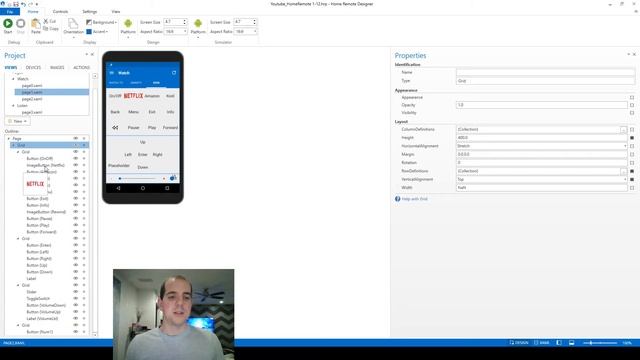The width and height of the screenshot is (640, 360).
Task: Open the Help with Grid link
Action: point(415,199)
